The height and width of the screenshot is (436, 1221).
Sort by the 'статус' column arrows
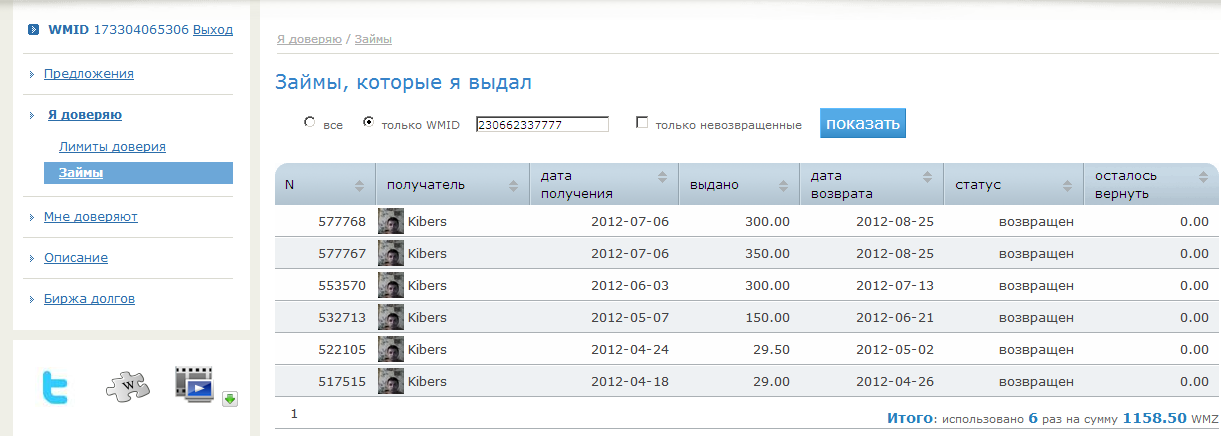click(x=1067, y=185)
